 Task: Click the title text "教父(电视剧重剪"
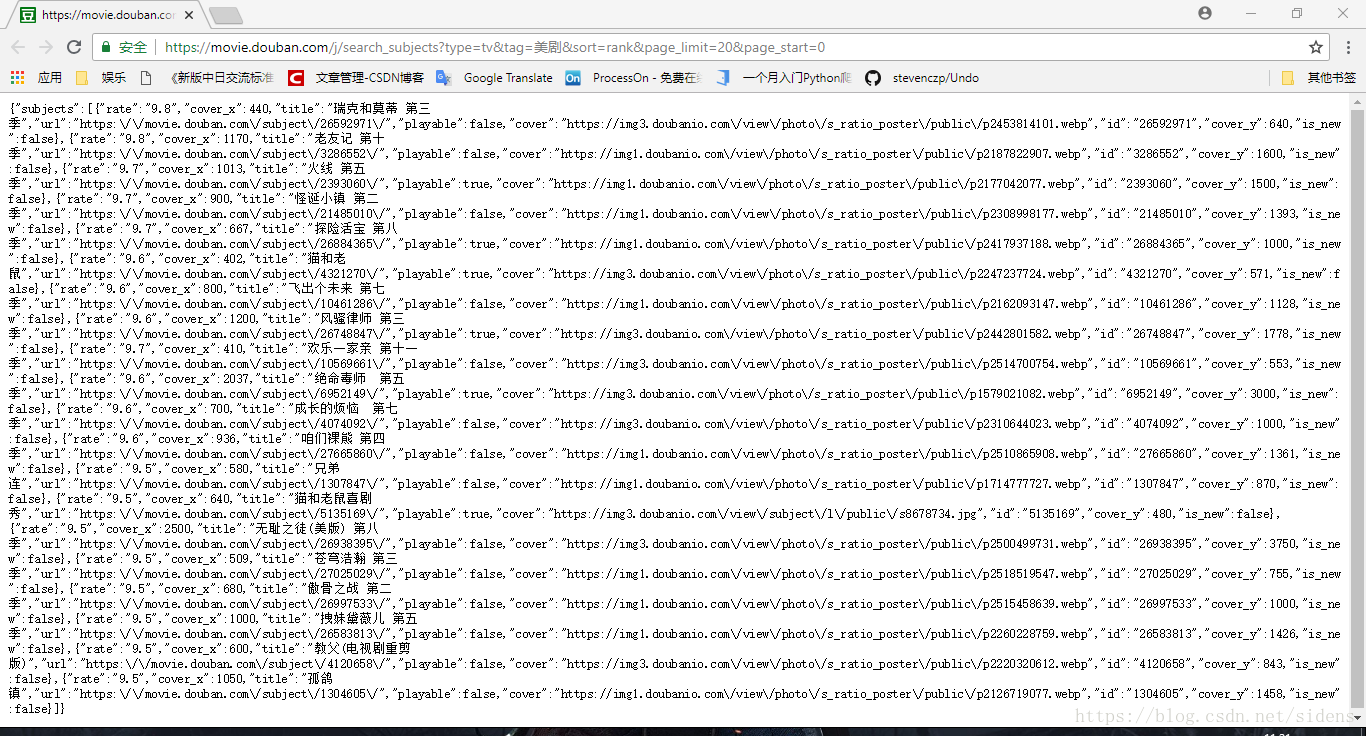tap(363, 648)
